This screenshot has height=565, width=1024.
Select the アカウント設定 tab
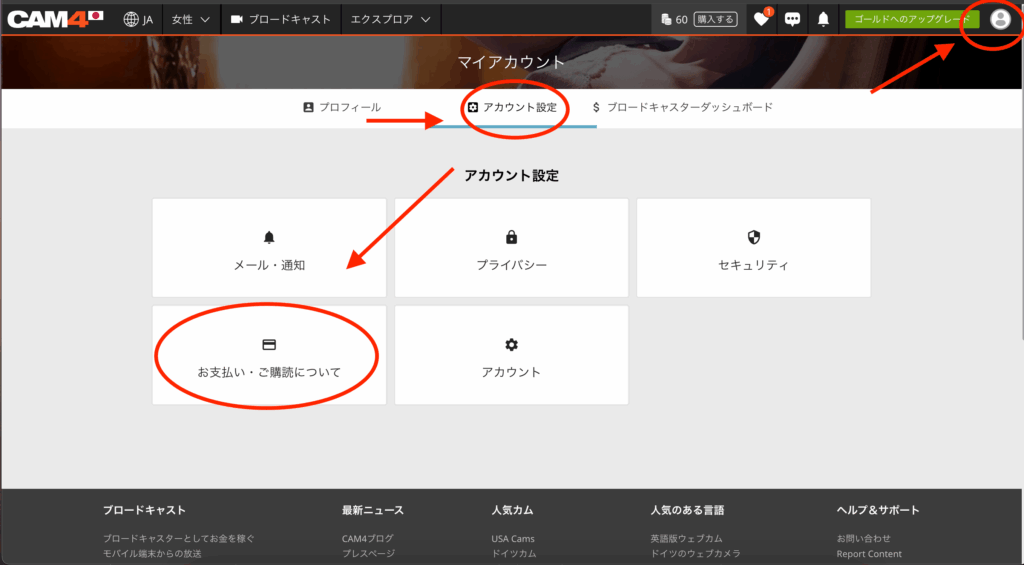[513, 107]
